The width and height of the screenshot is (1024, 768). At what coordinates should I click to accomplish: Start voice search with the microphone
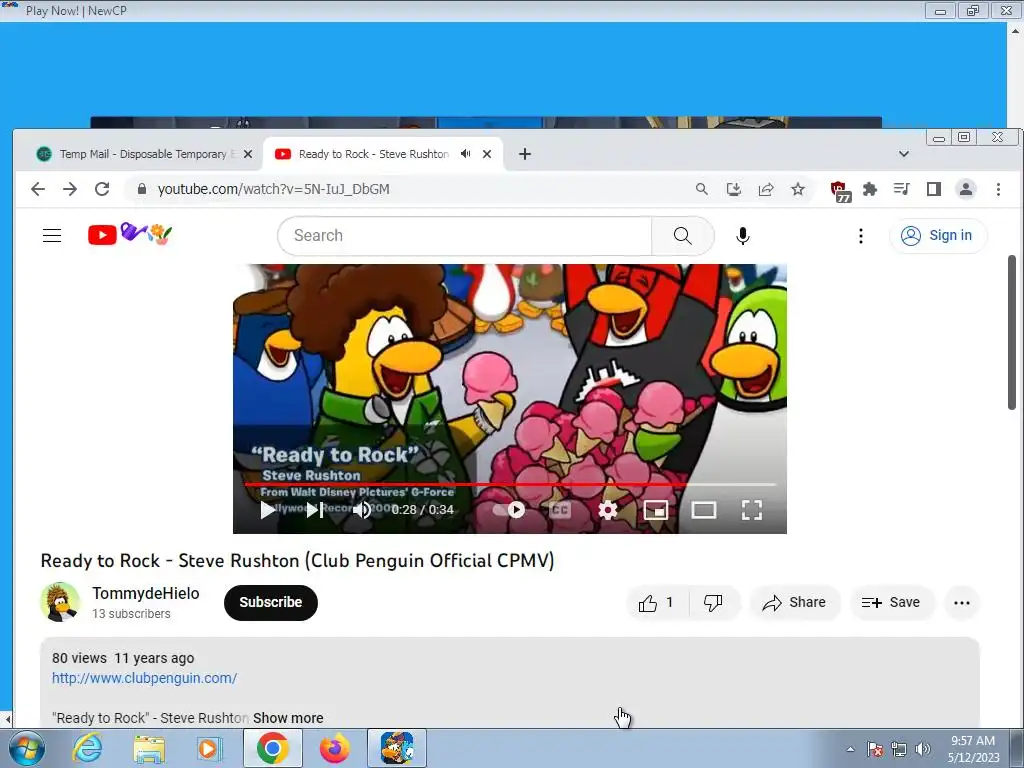pos(743,236)
